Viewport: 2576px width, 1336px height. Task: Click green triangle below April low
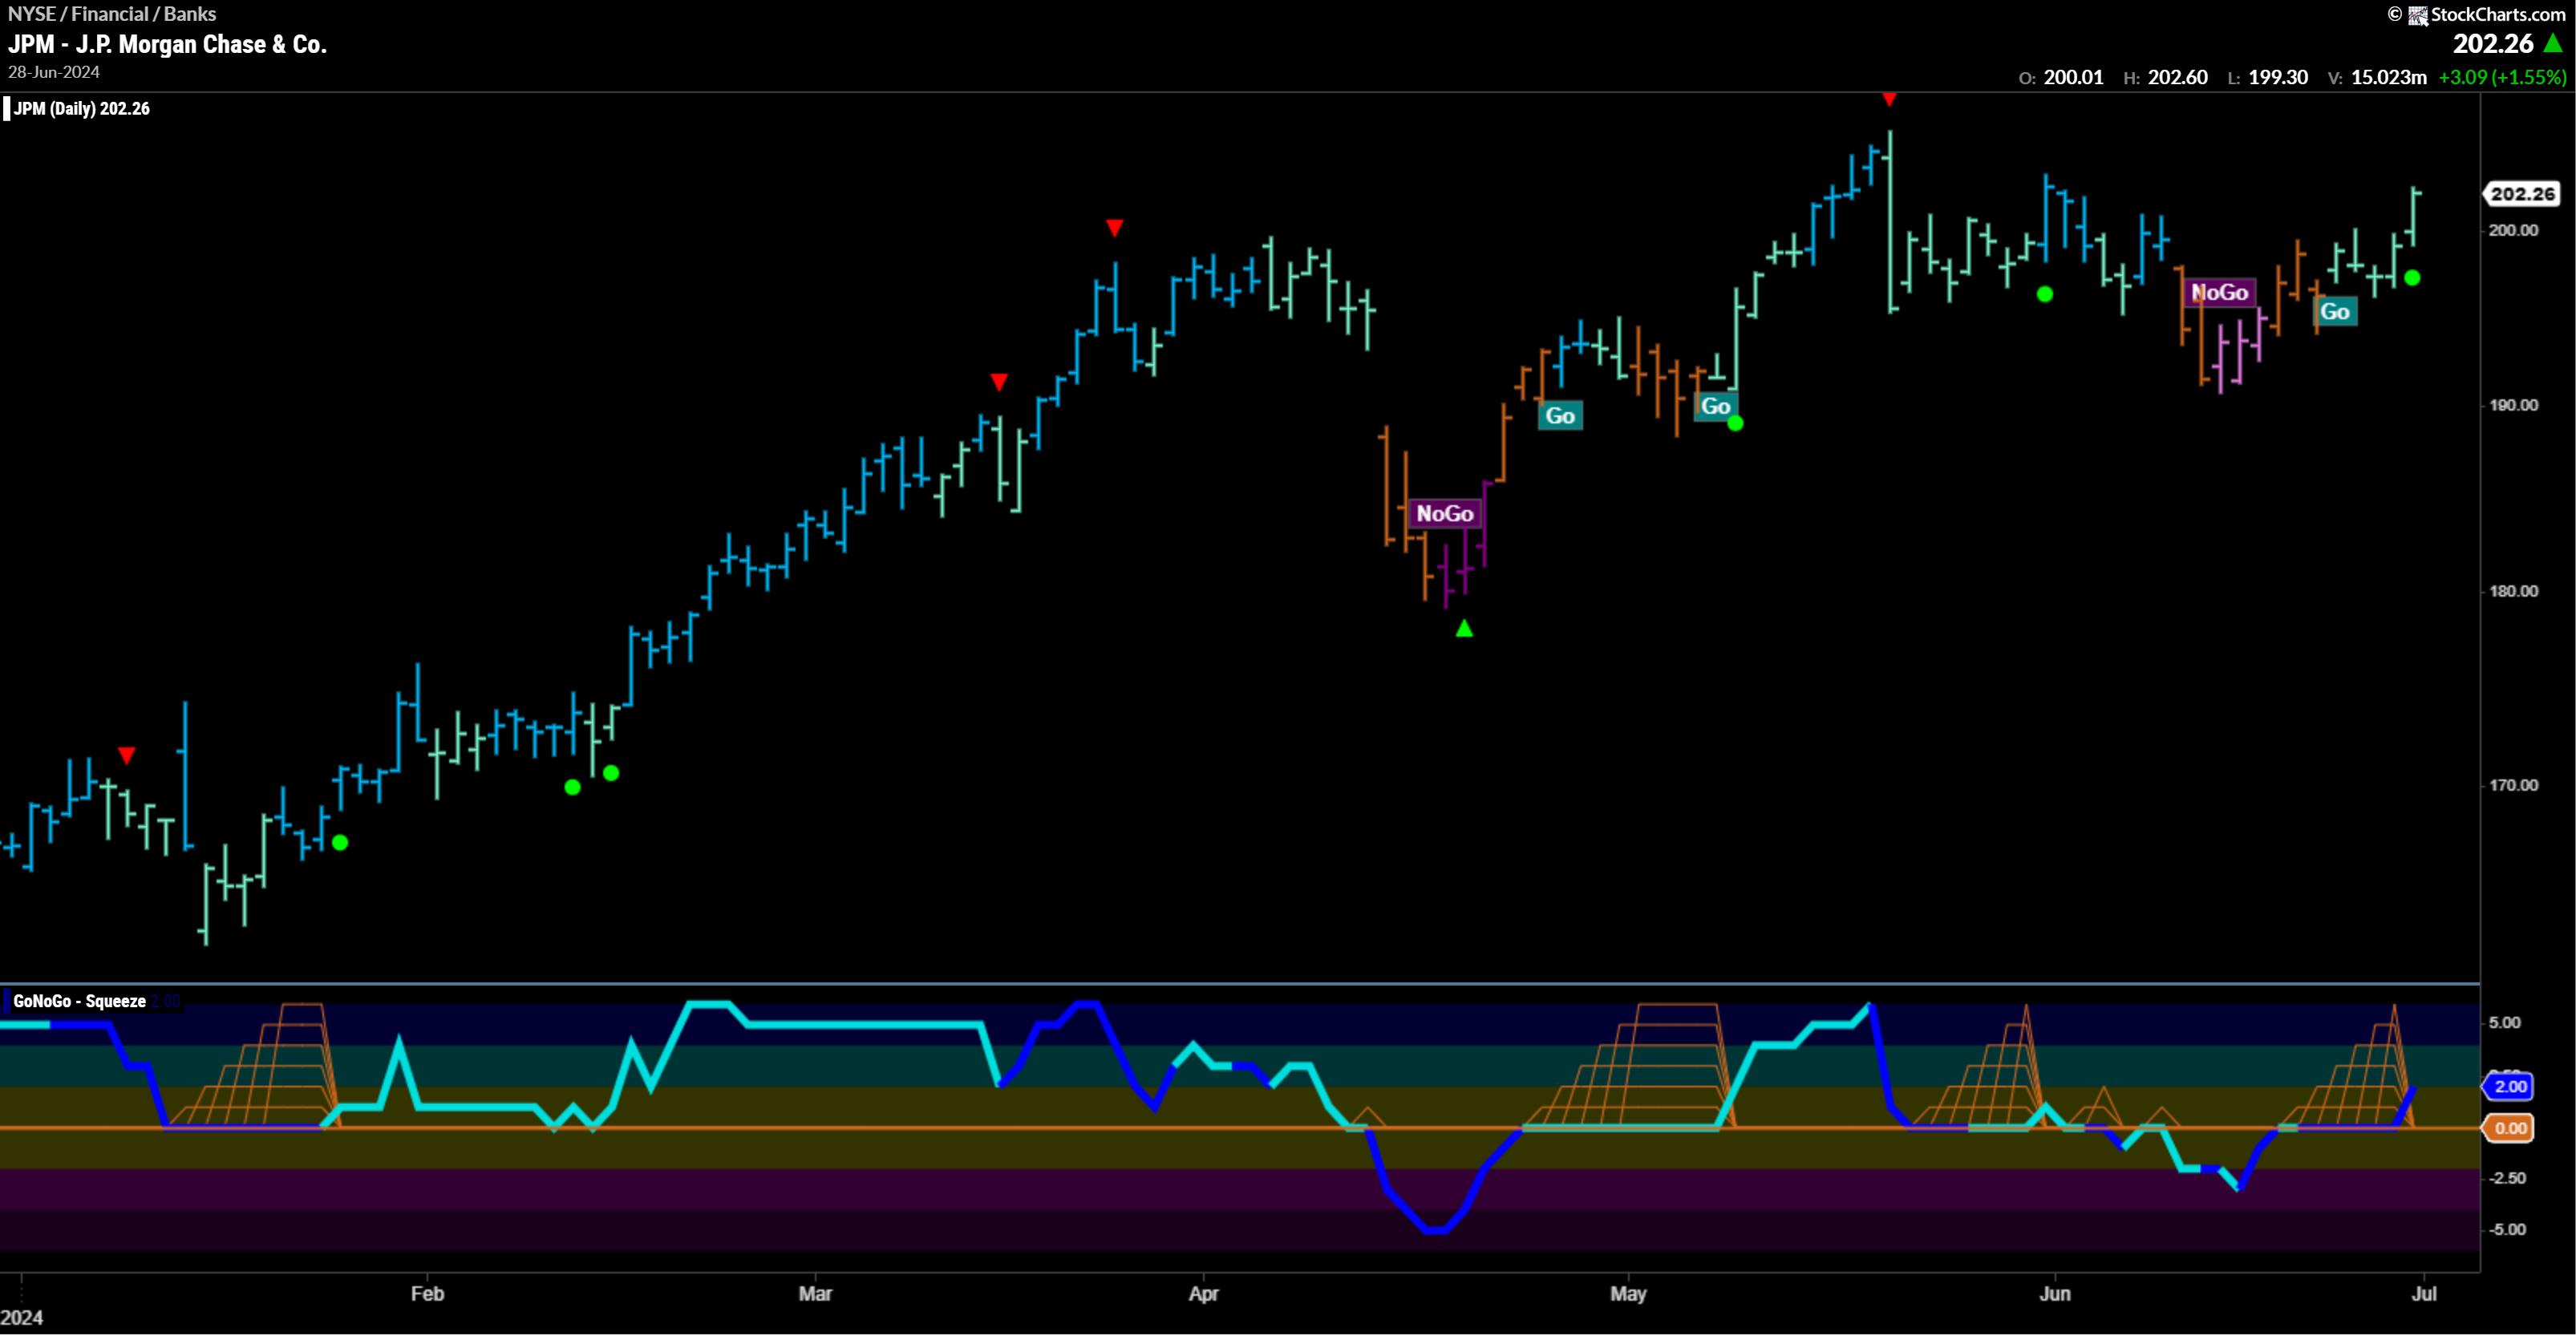(x=1464, y=629)
